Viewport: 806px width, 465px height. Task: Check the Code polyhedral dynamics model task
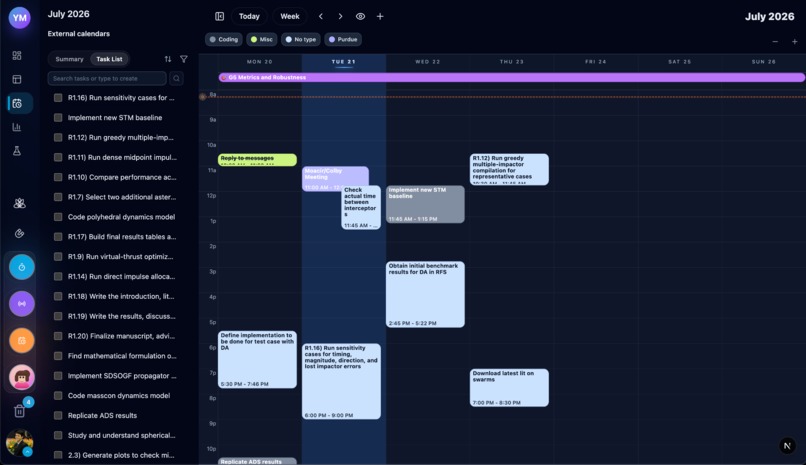(x=58, y=217)
